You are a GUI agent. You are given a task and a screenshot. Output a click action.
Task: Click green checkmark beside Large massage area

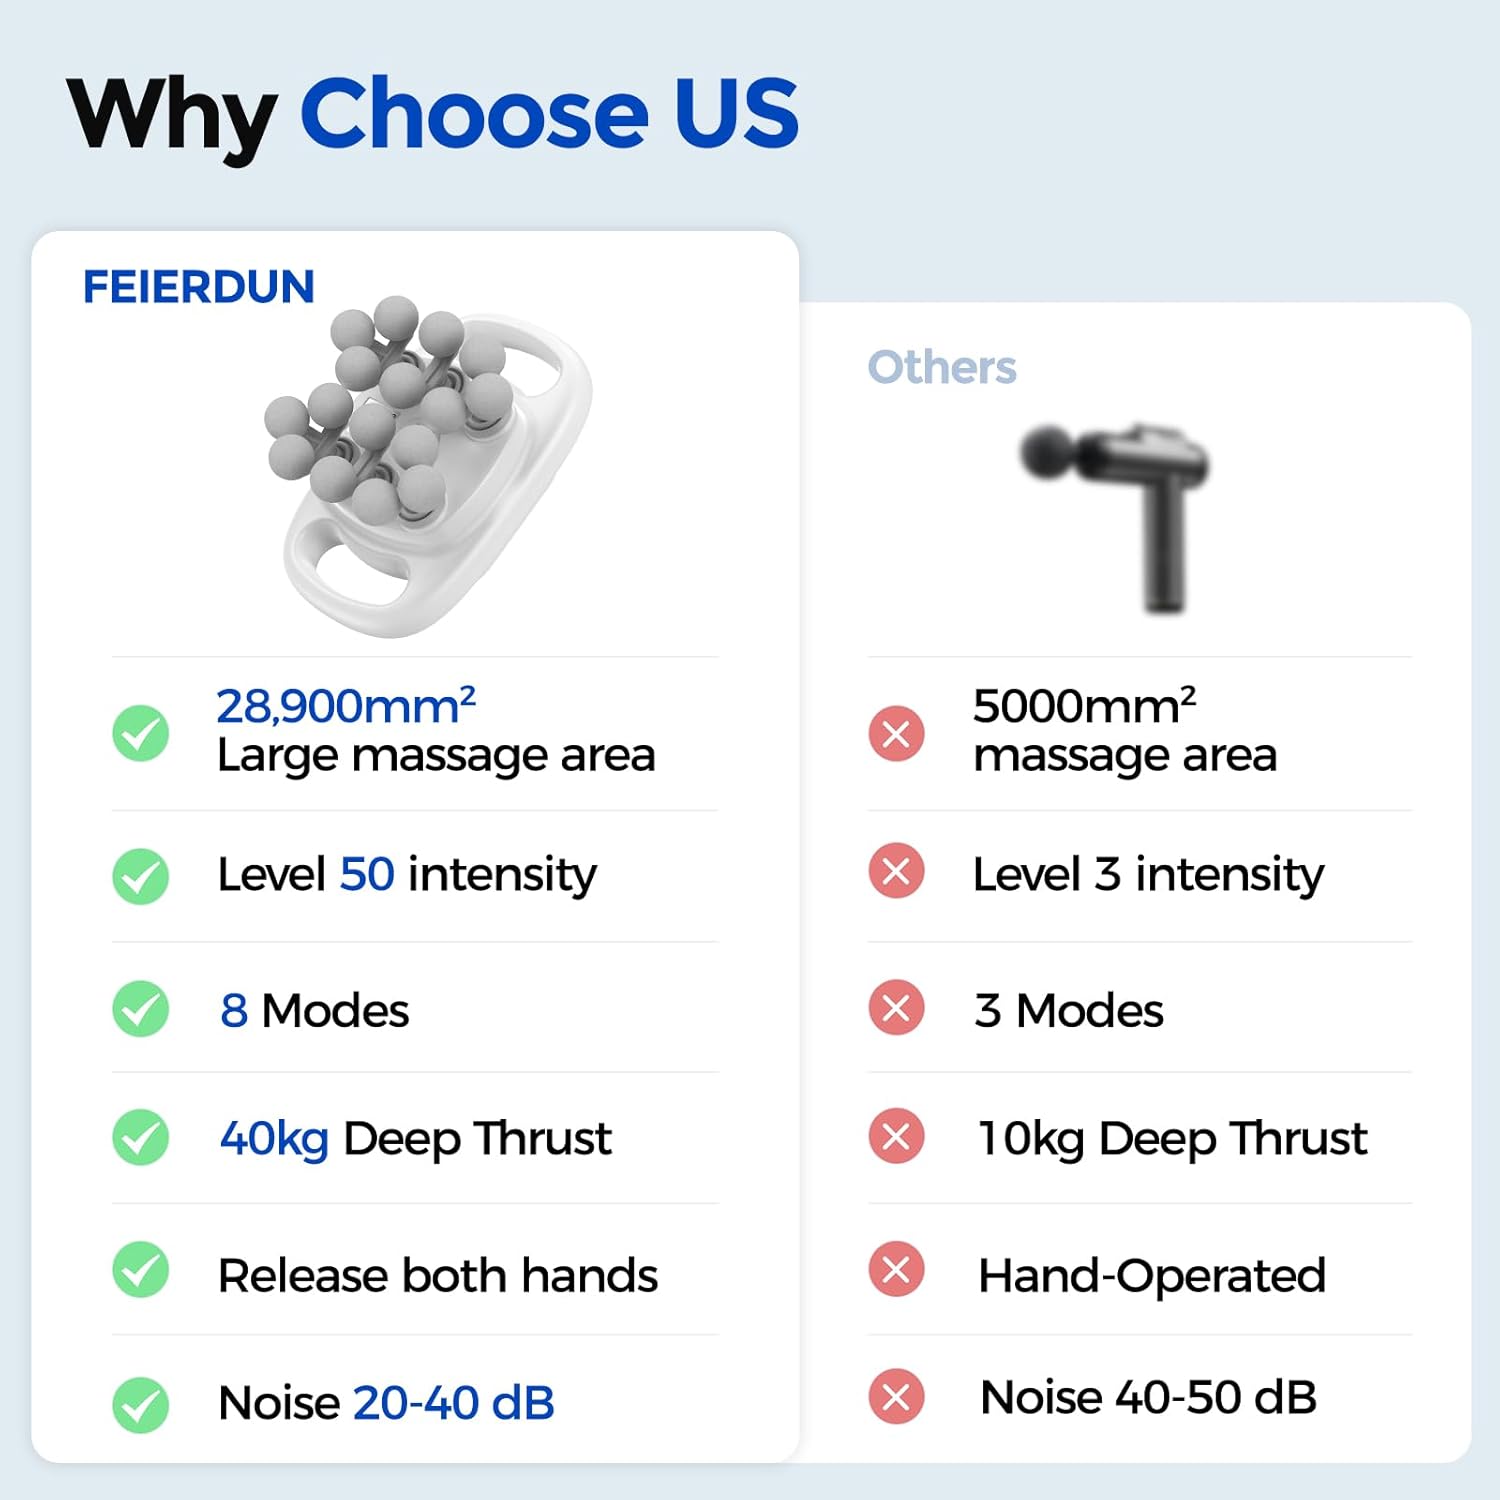[140, 733]
